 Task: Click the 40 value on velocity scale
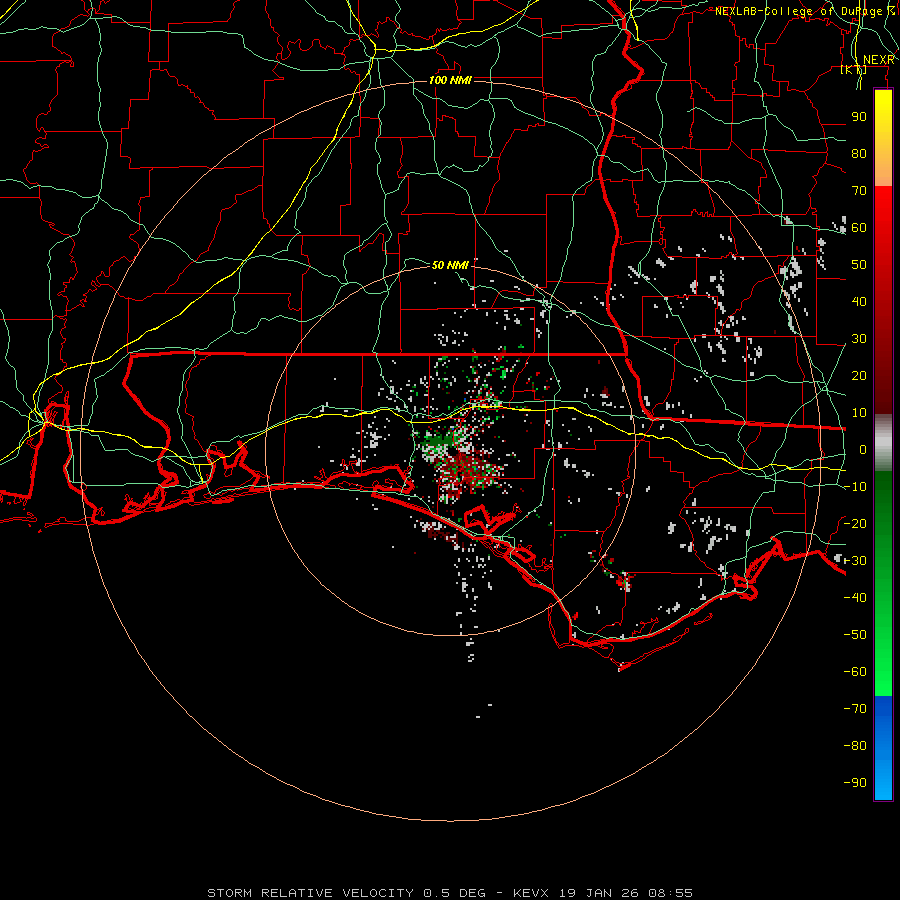click(x=859, y=301)
